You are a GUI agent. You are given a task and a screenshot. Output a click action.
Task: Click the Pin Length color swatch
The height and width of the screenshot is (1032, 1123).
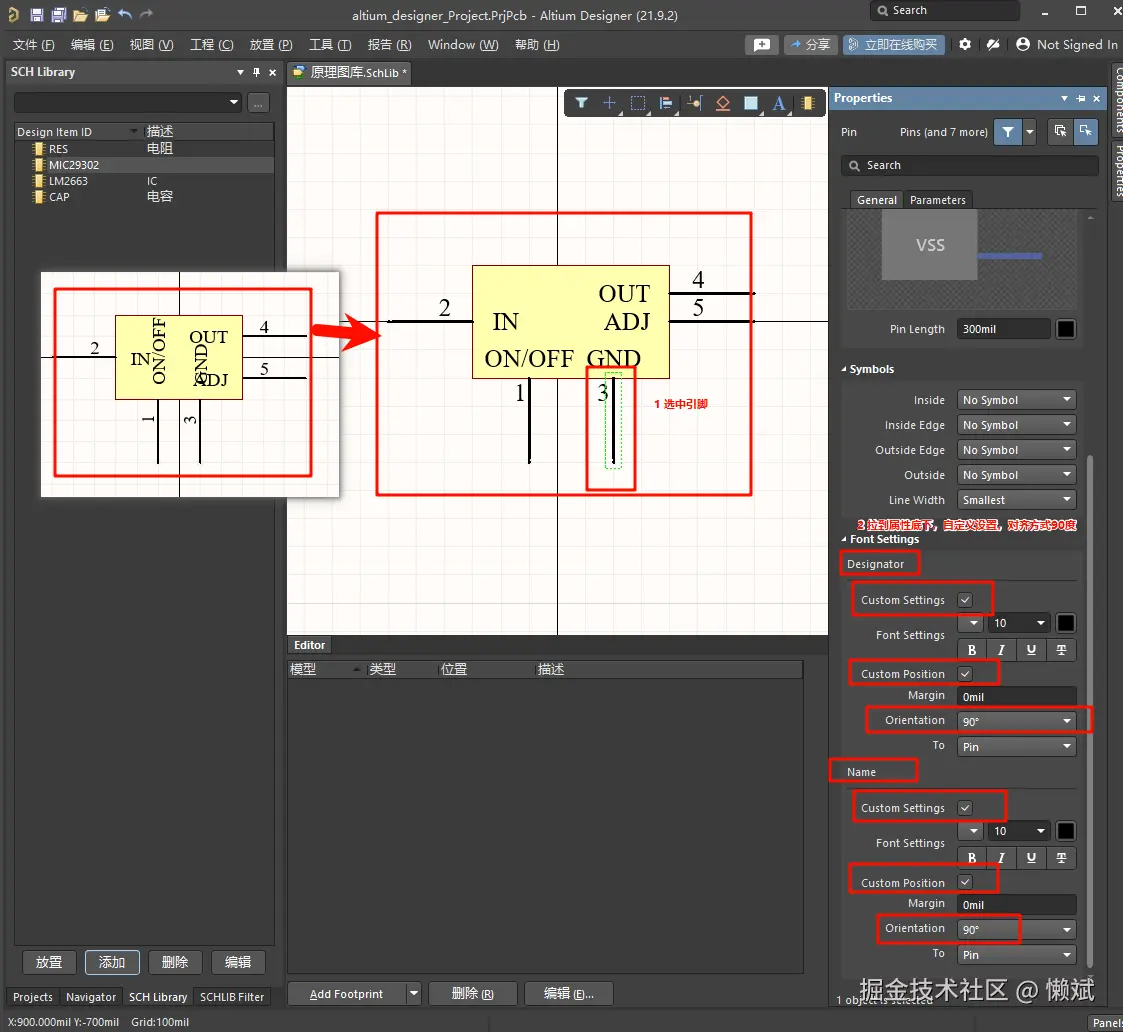click(1066, 329)
